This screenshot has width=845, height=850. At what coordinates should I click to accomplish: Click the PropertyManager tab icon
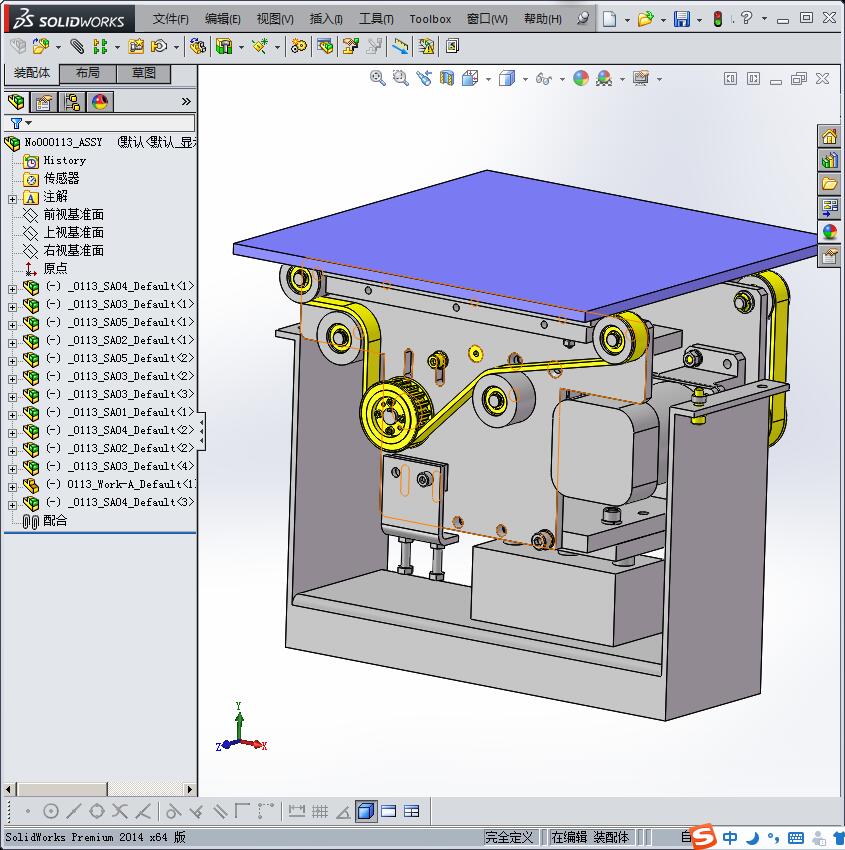(44, 102)
